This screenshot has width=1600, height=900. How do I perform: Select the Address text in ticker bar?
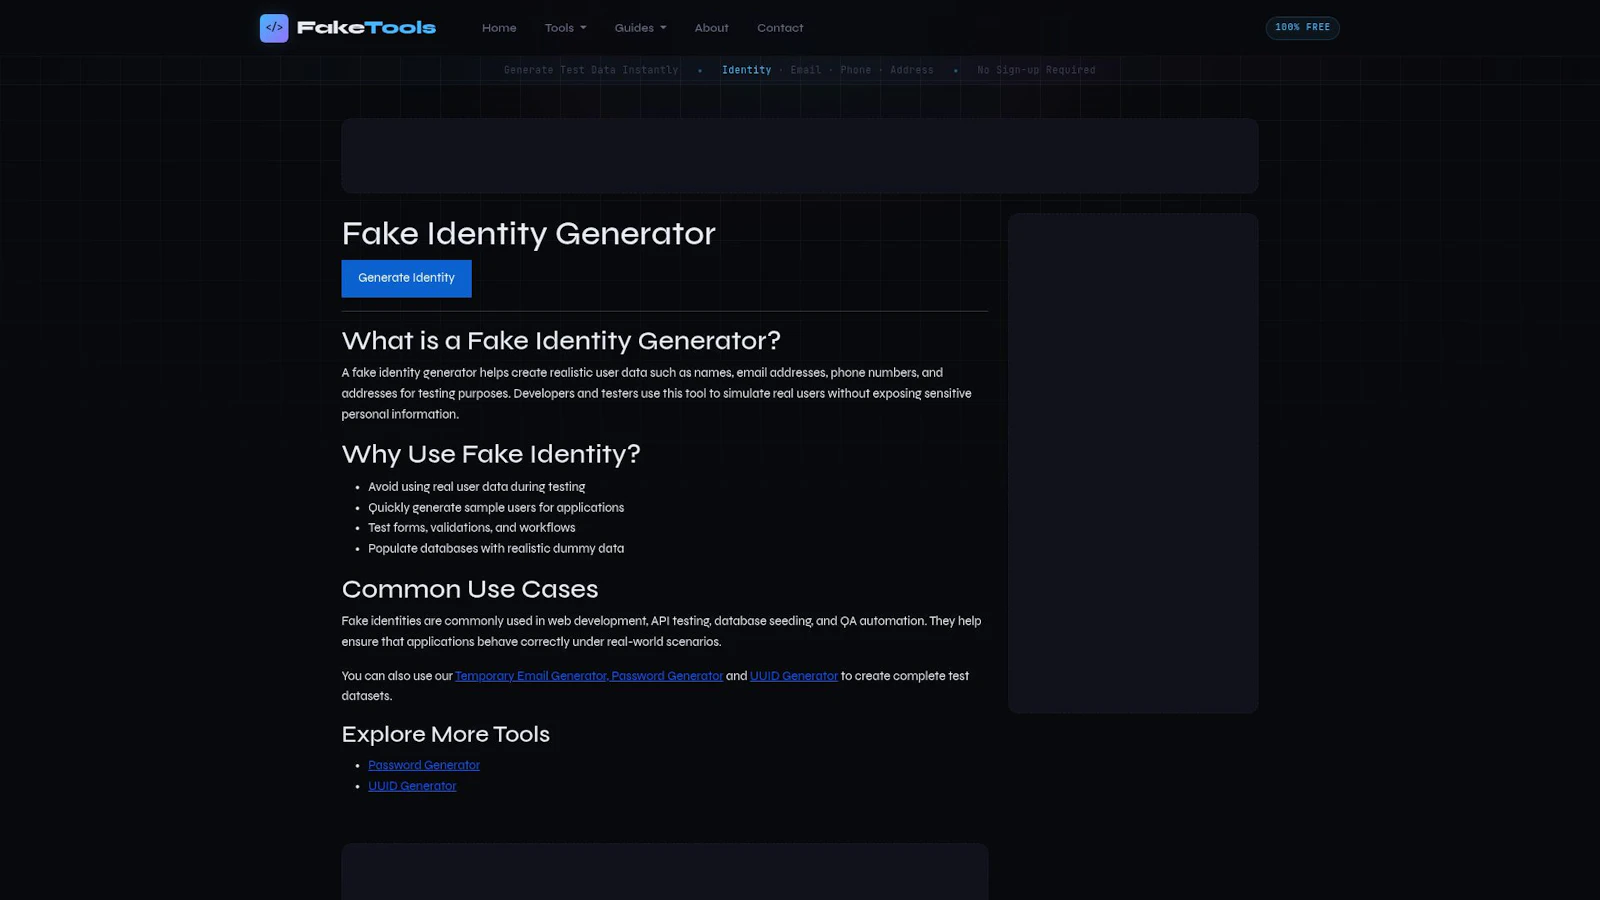tap(912, 70)
